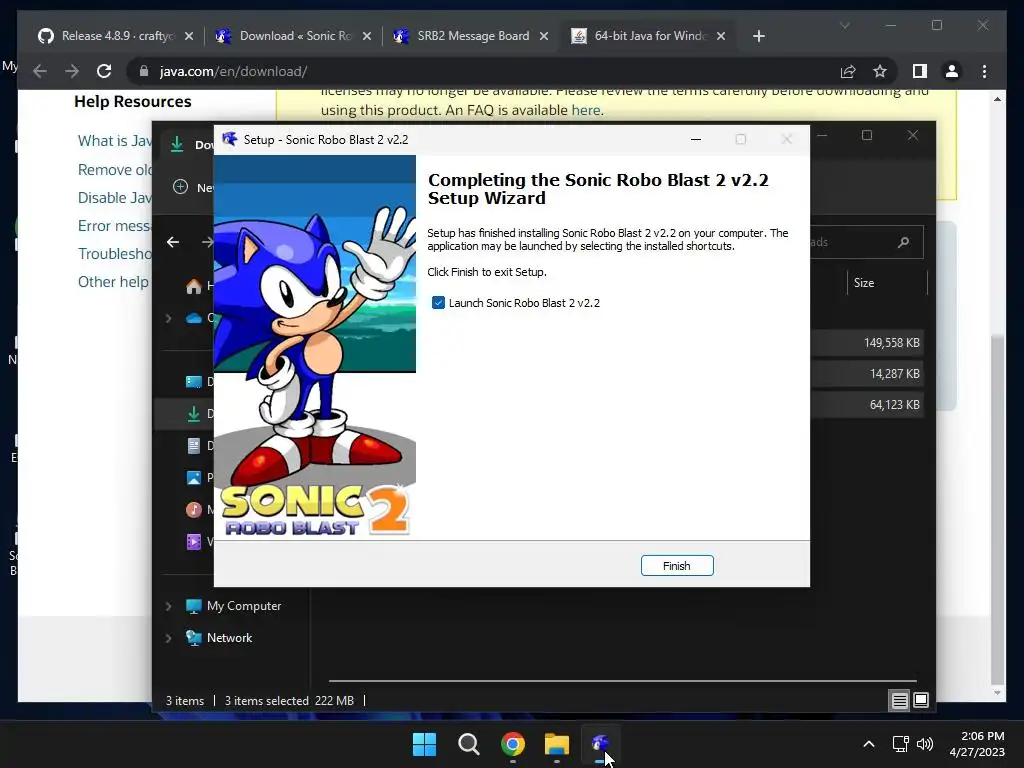Screen dimensions: 1024x768
Task: Select the 64,123 KB file row
Action: click(x=867, y=405)
